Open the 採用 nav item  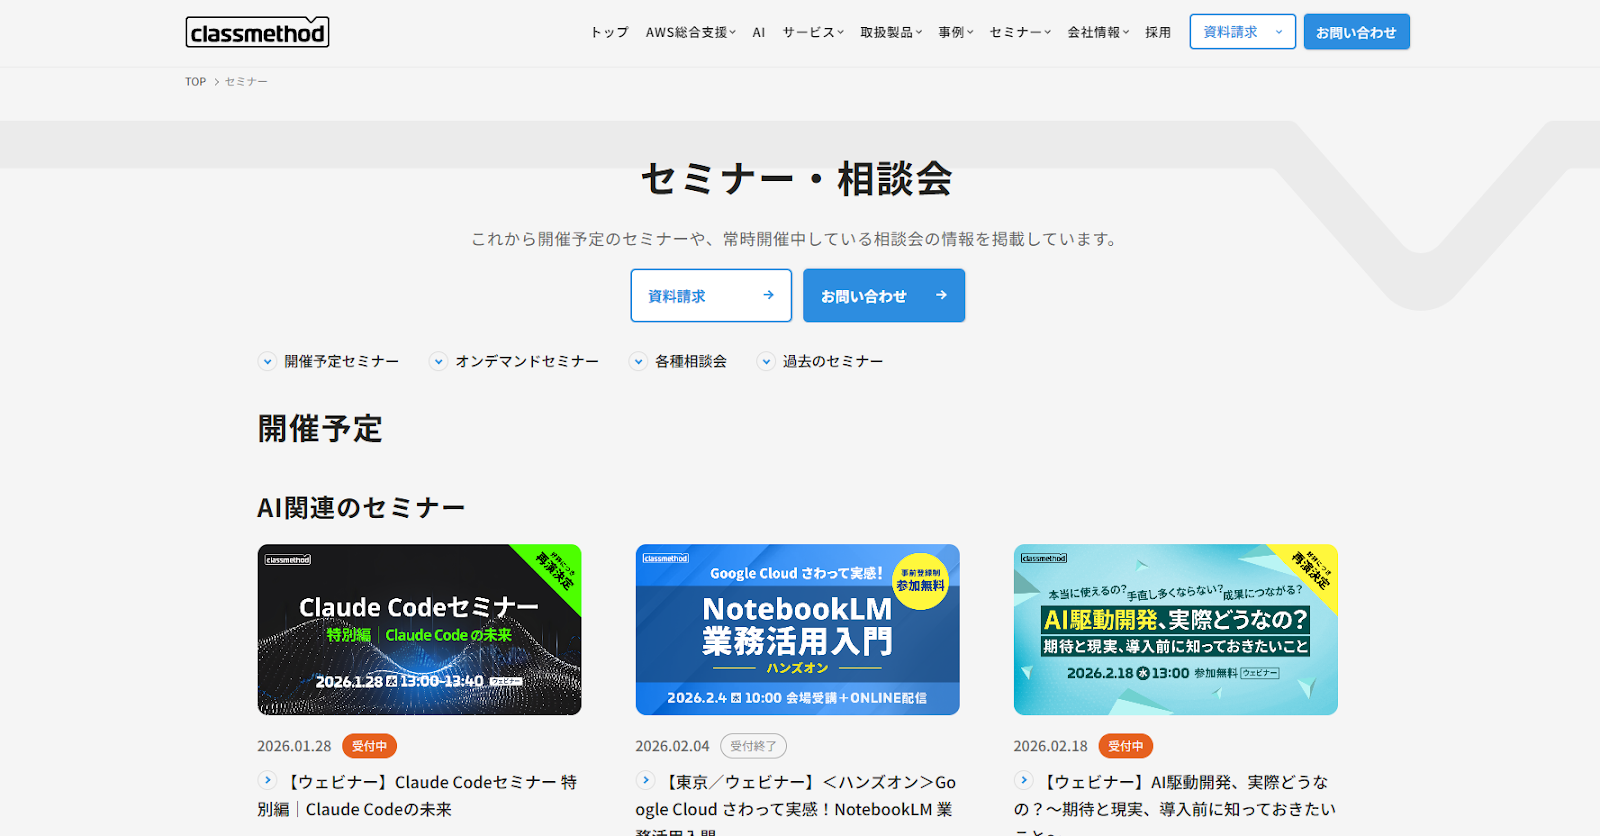click(1158, 32)
